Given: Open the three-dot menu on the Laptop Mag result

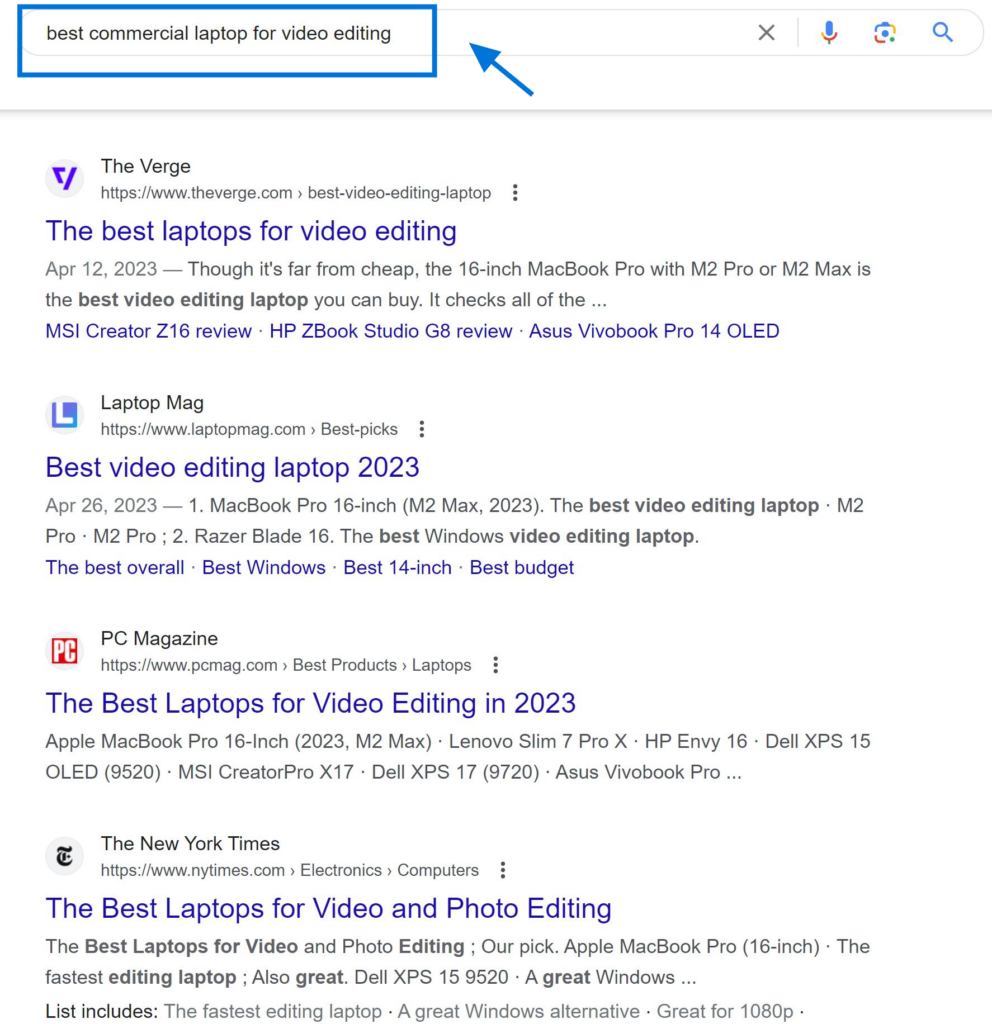Looking at the screenshot, I should [421, 428].
